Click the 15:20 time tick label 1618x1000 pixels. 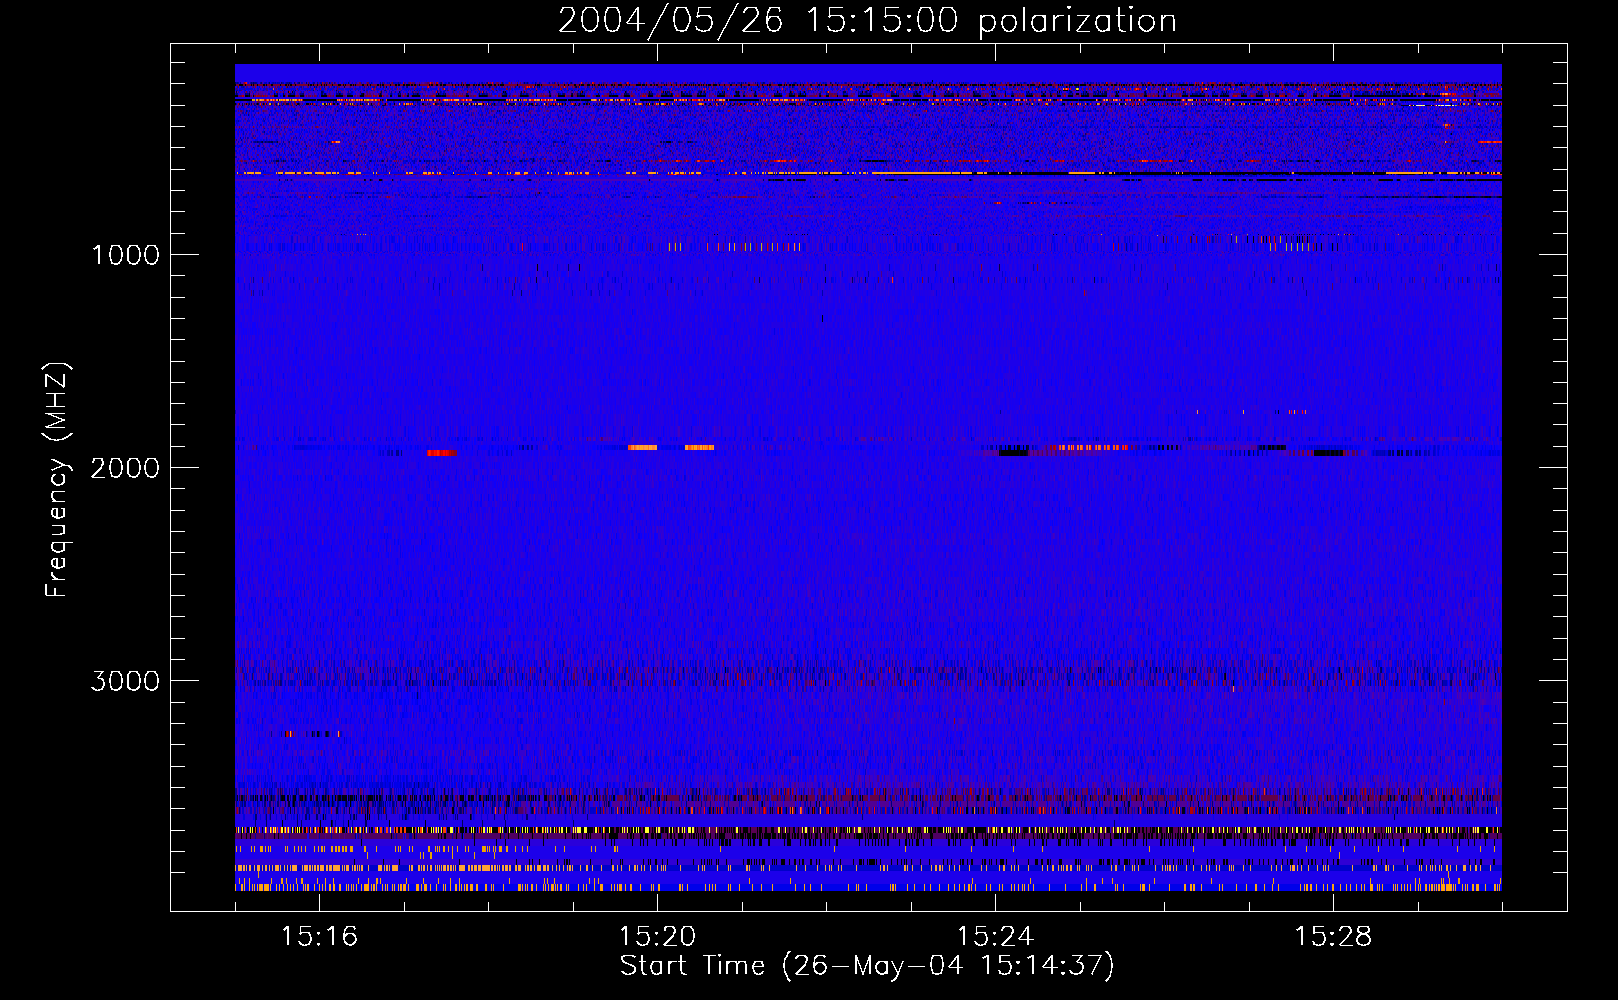coord(657,936)
